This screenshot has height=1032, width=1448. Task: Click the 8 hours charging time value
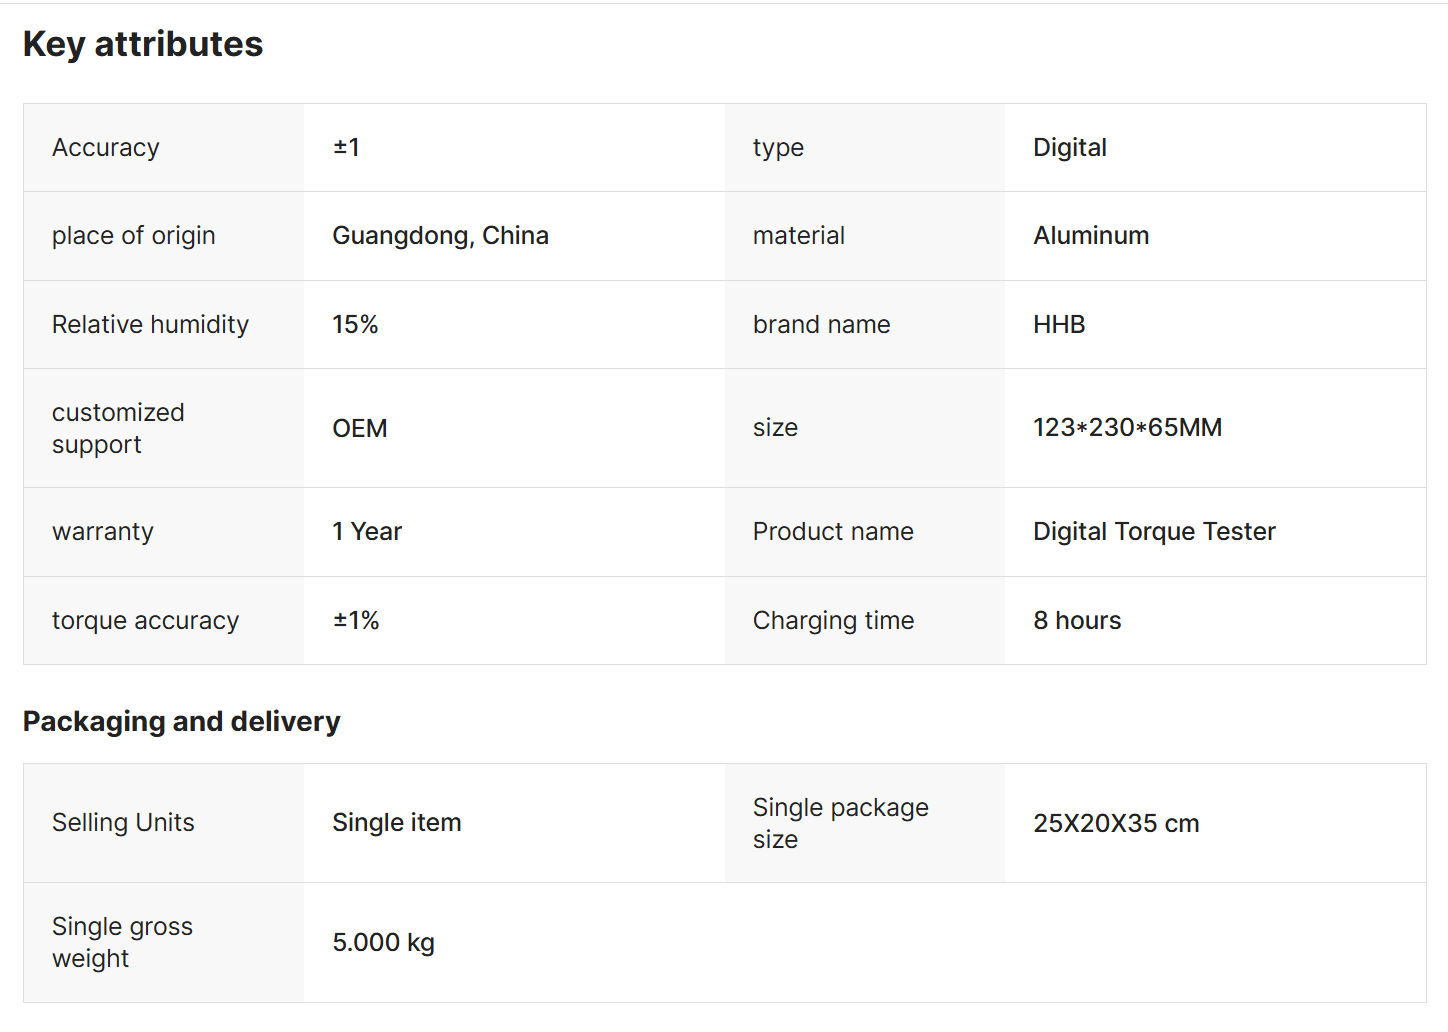coord(1077,621)
